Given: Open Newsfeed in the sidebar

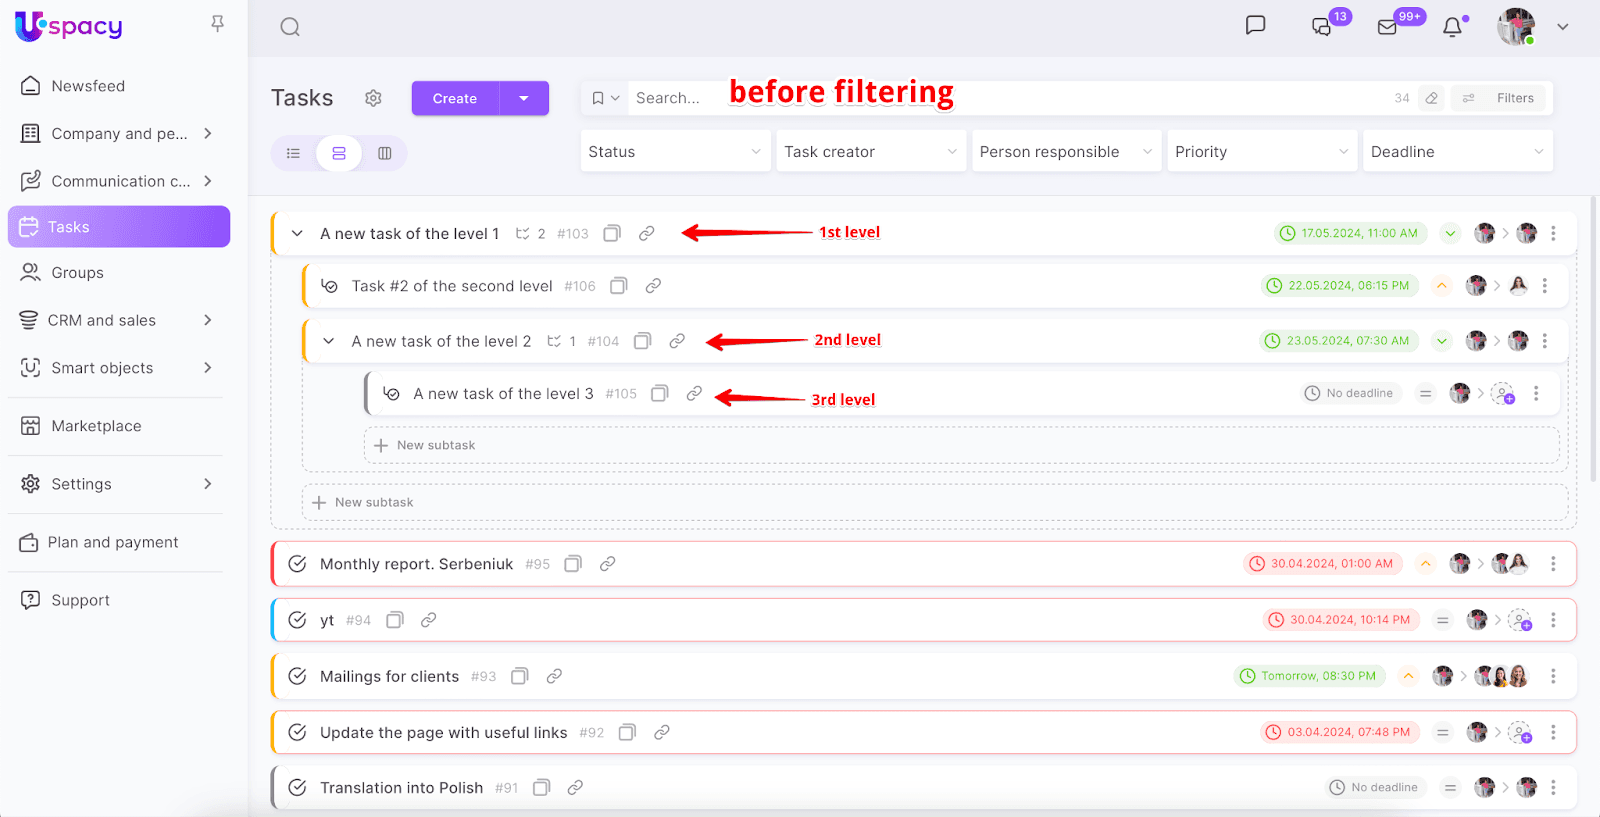Looking at the screenshot, I should [x=88, y=86].
